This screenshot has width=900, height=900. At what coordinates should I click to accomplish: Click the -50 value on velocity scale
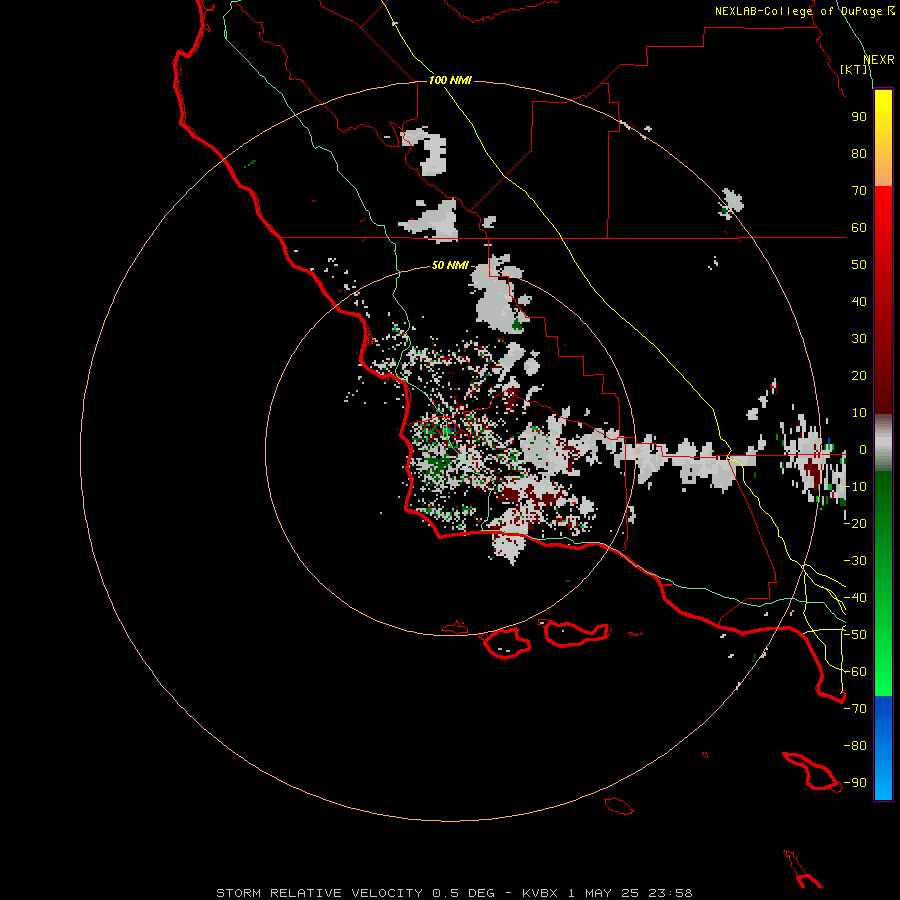click(x=855, y=635)
